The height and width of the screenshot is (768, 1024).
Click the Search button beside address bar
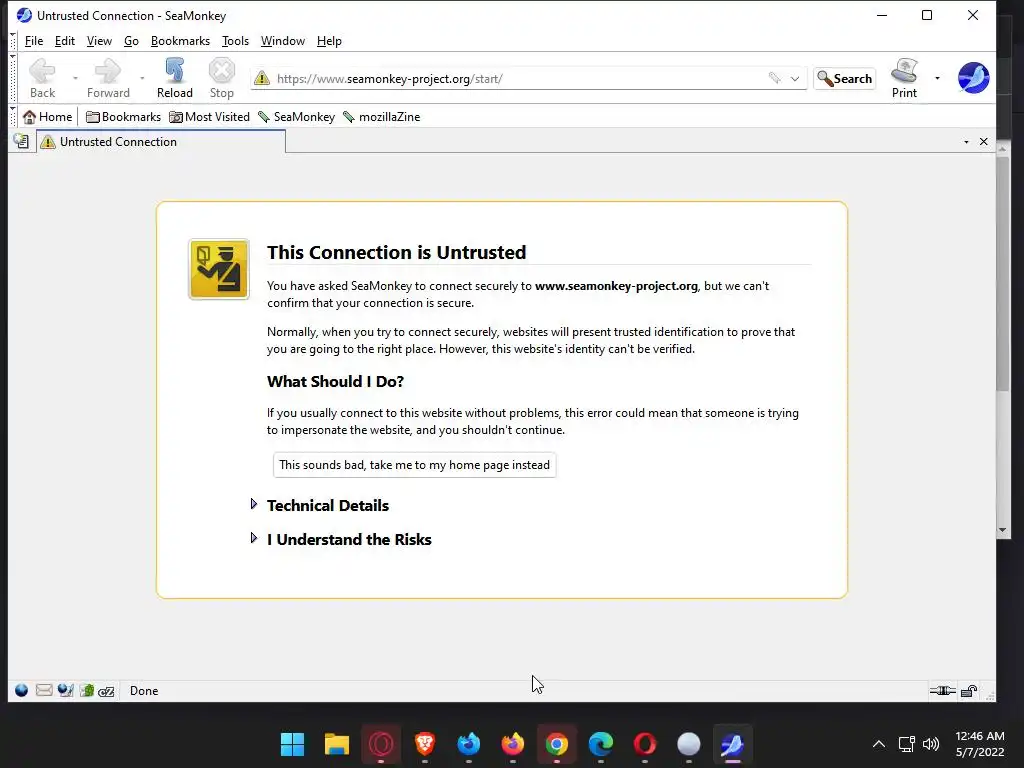coord(844,78)
